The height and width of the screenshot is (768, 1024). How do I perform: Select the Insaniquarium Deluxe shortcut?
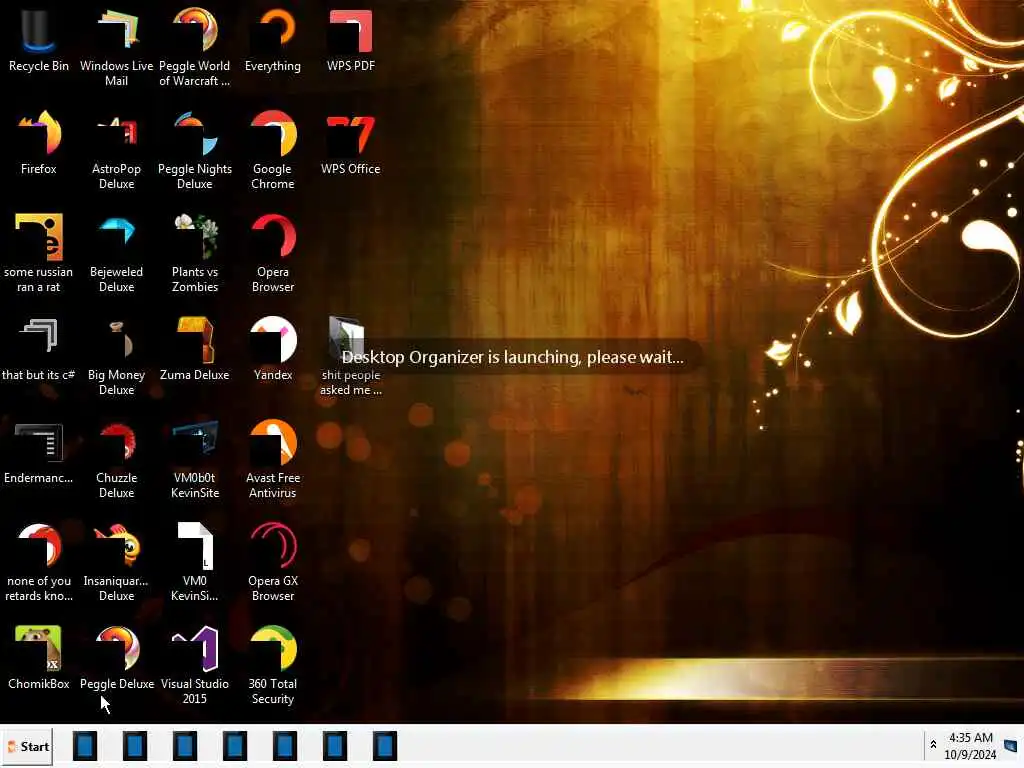click(116, 562)
